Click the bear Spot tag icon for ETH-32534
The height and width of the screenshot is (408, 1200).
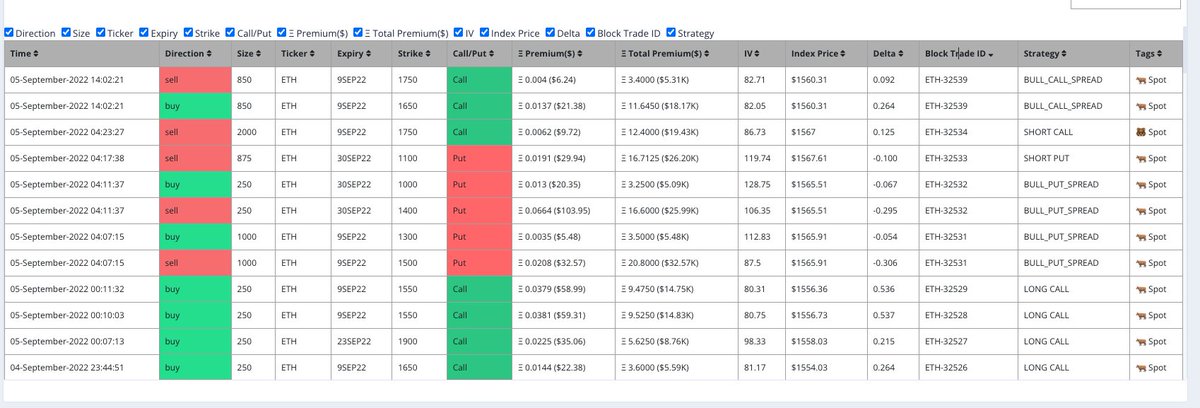tap(1139, 131)
